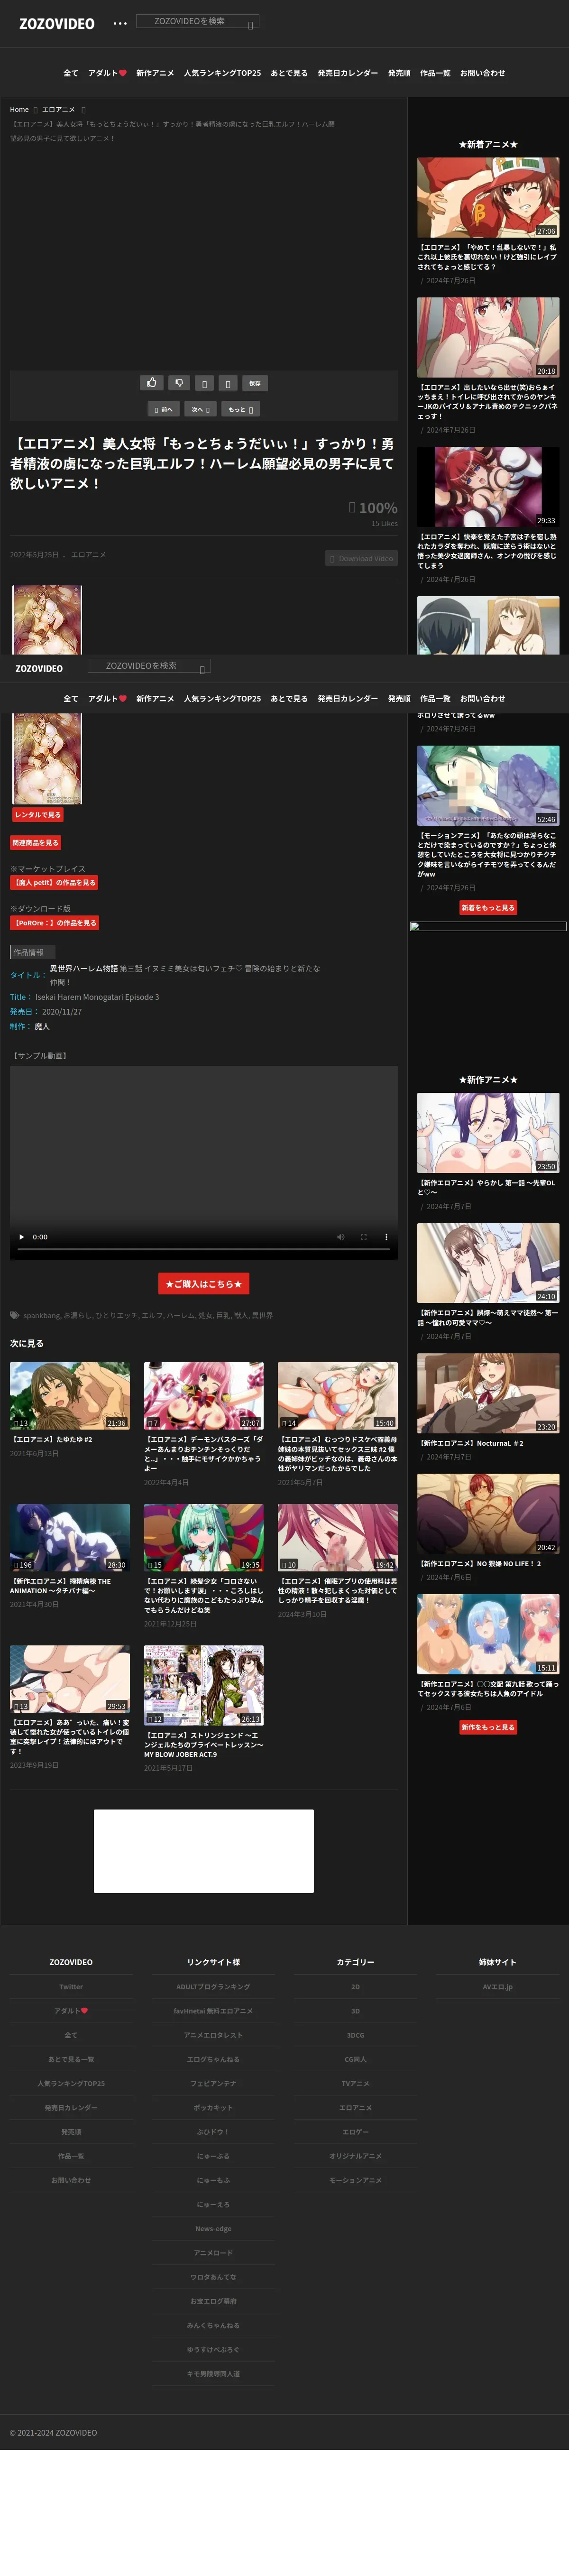
Task: Open 発売順 in the top navigation
Action: 399,73
